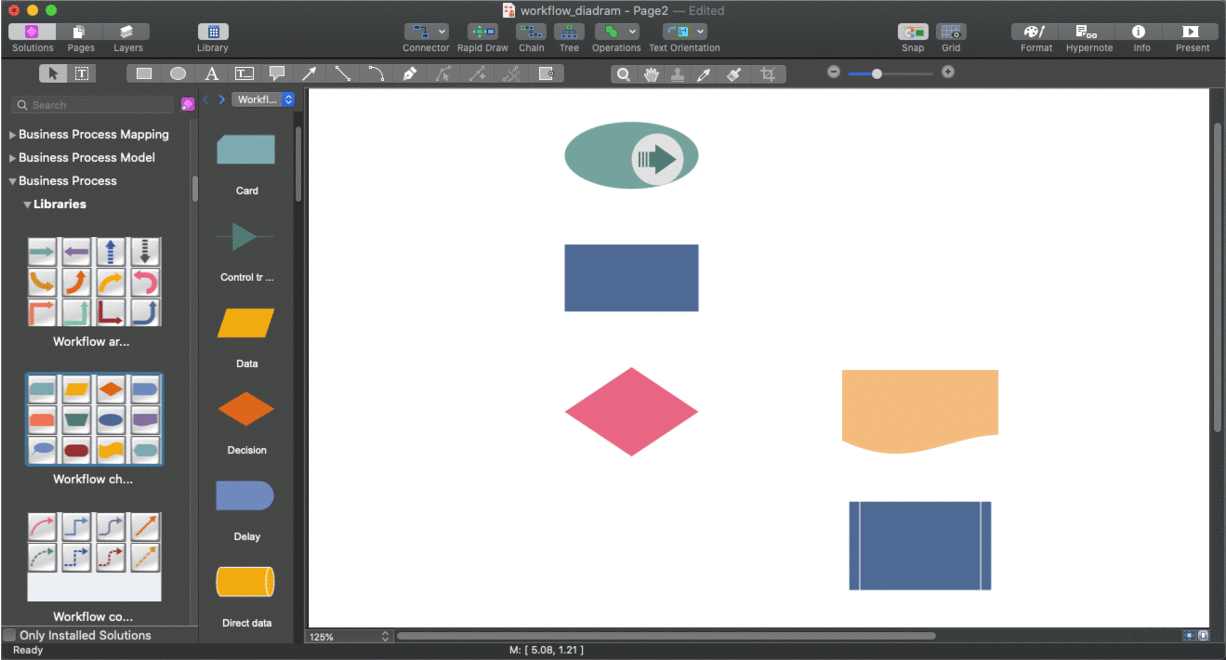The height and width of the screenshot is (660, 1226).
Task: Click the zoom in plus button
Action: click(x=948, y=72)
